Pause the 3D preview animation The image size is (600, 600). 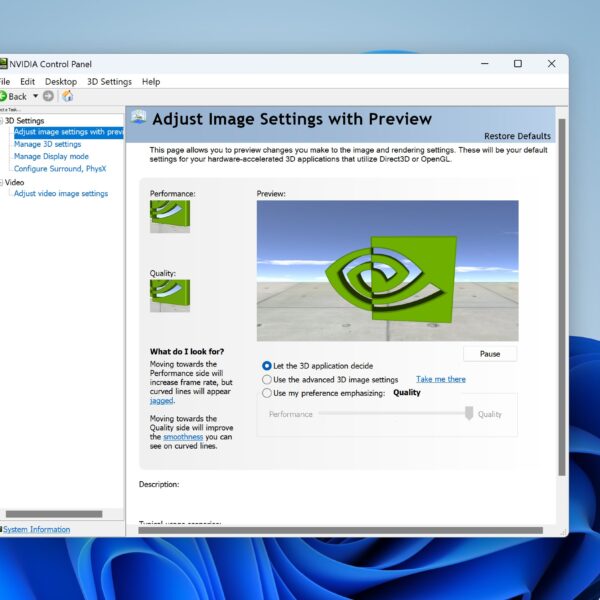pyautogui.click(x=490, y=354)
